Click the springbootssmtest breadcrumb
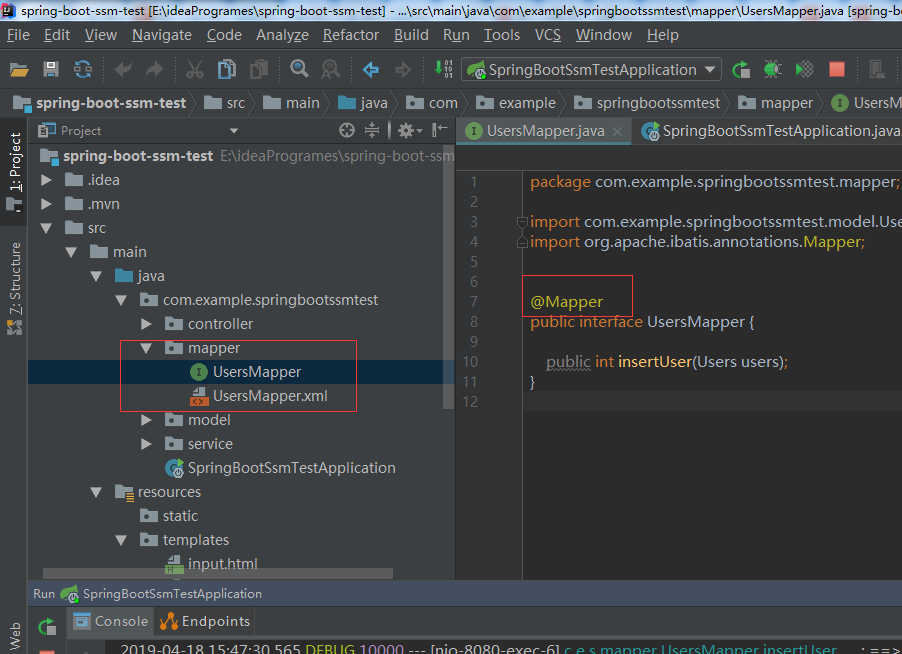Image resolution: width=902 pixels, height=654 pixels. (647, 104)
